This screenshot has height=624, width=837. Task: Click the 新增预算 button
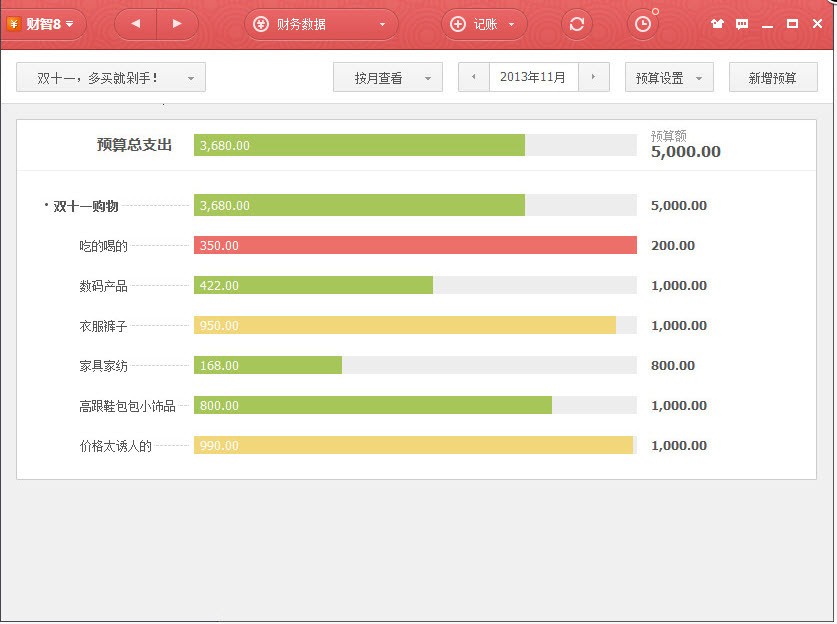pyautogui.click(x=772, y=78)
